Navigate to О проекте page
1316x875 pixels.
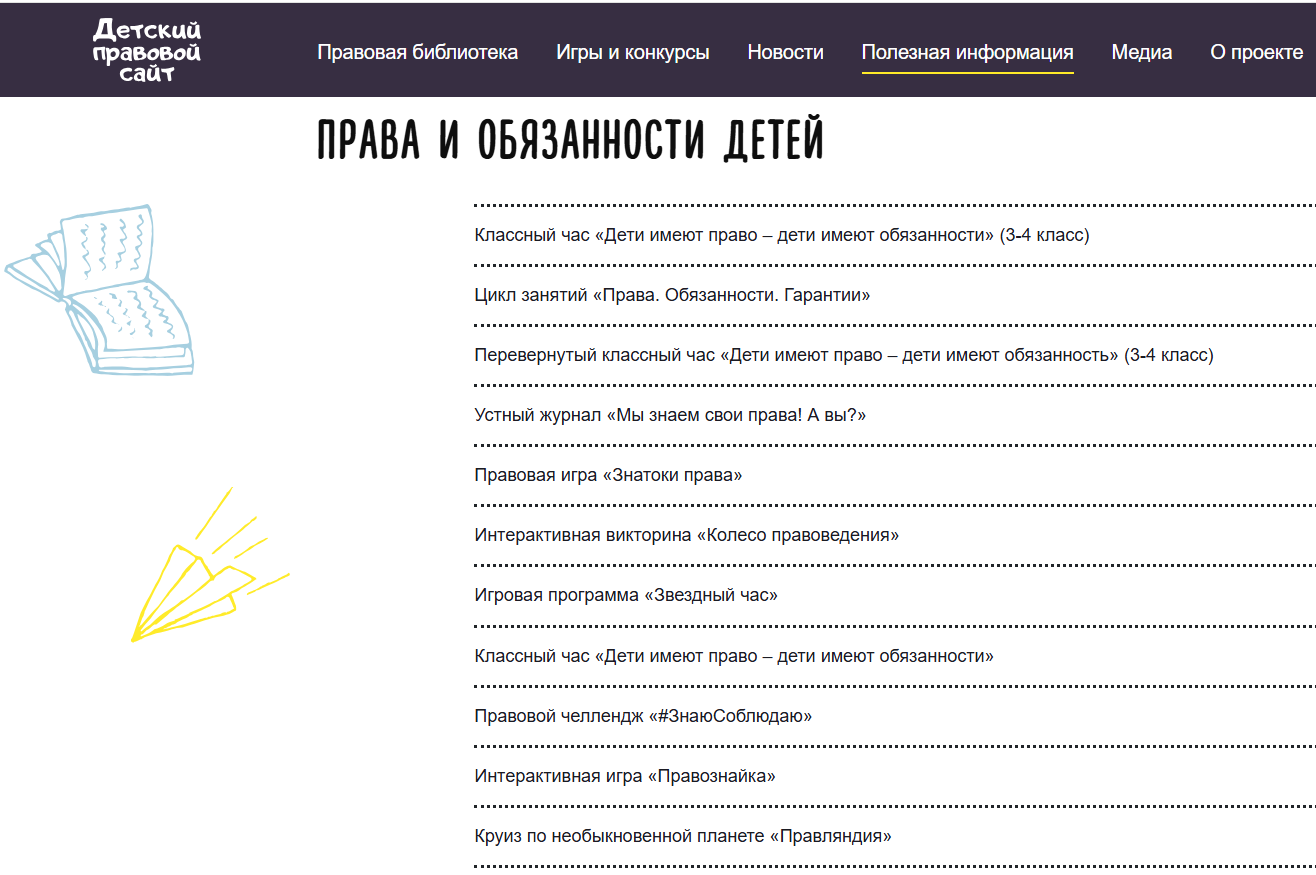(x=1256, y=52)
